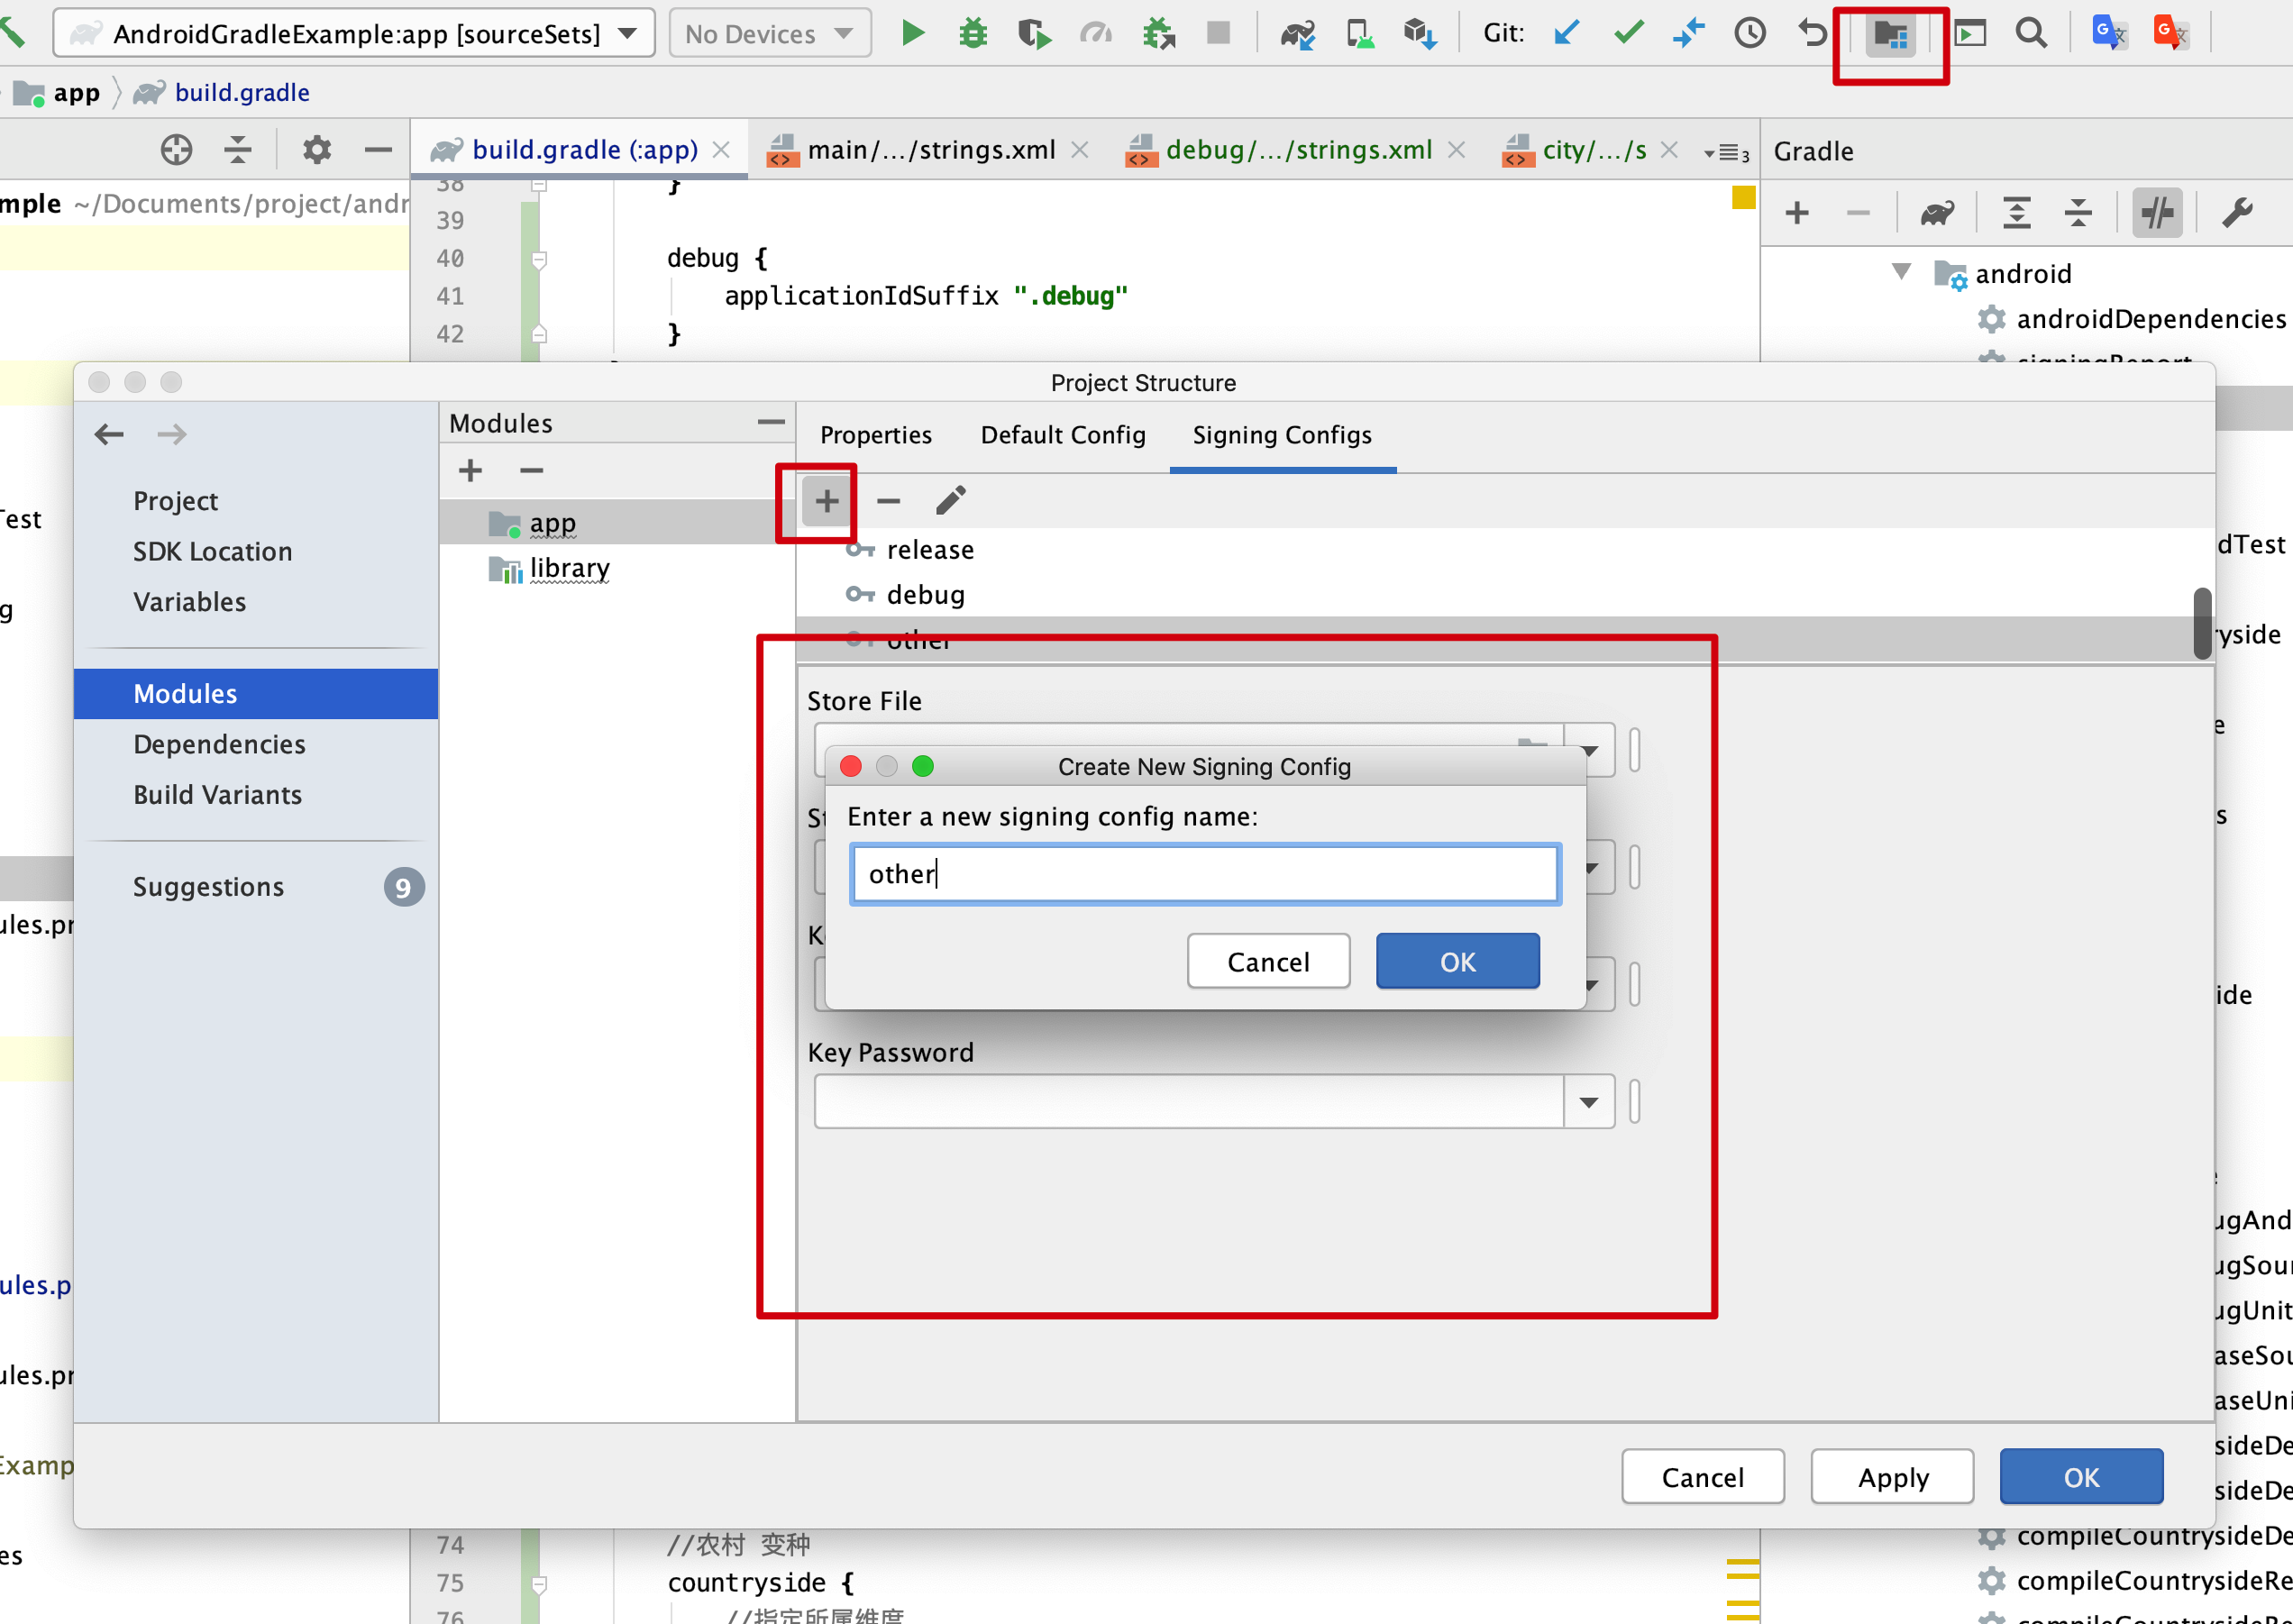Open the SDK Manager cube icon
Viewport: 2293px width, 1624px height.
(1420, 34)
